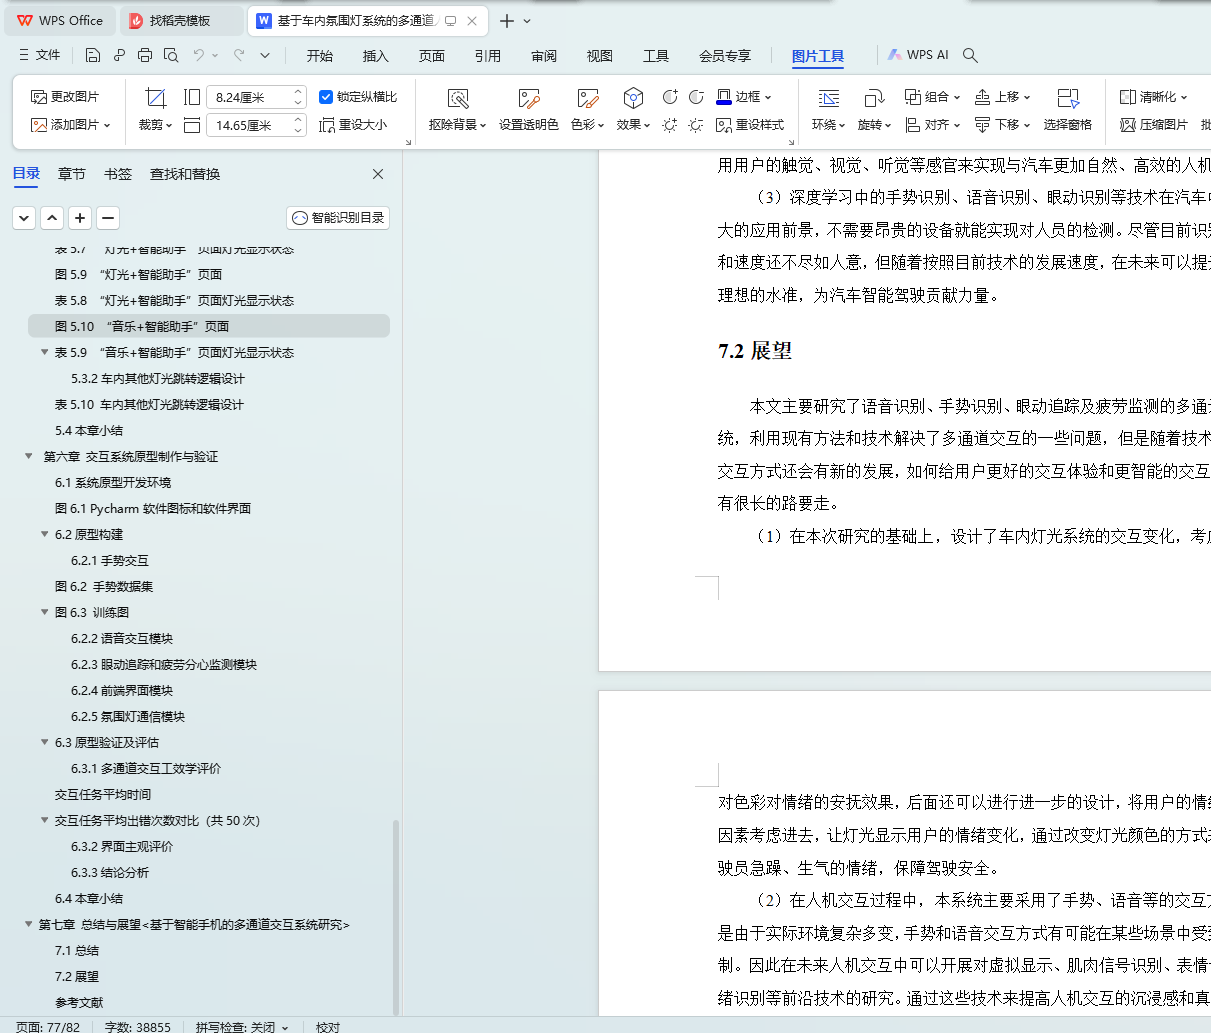Screen dimensions: 1211x1033
Task: Click 重设大小 reset size
Action: coord(353,125)
